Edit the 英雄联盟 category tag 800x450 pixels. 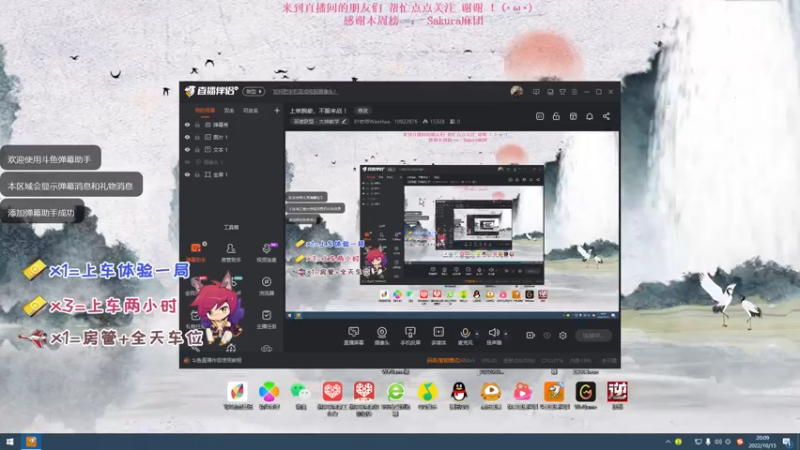(319, 121)
